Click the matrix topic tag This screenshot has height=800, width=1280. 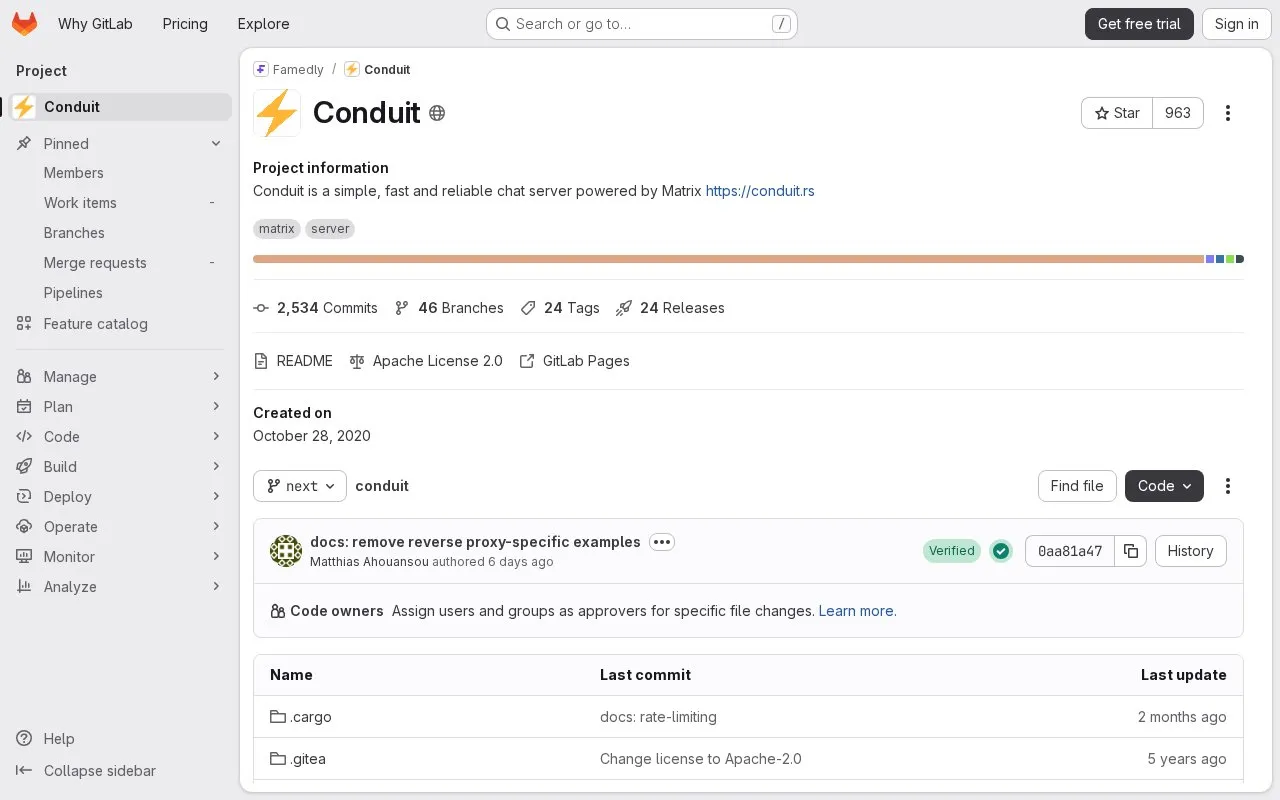(x=277, y=229)
